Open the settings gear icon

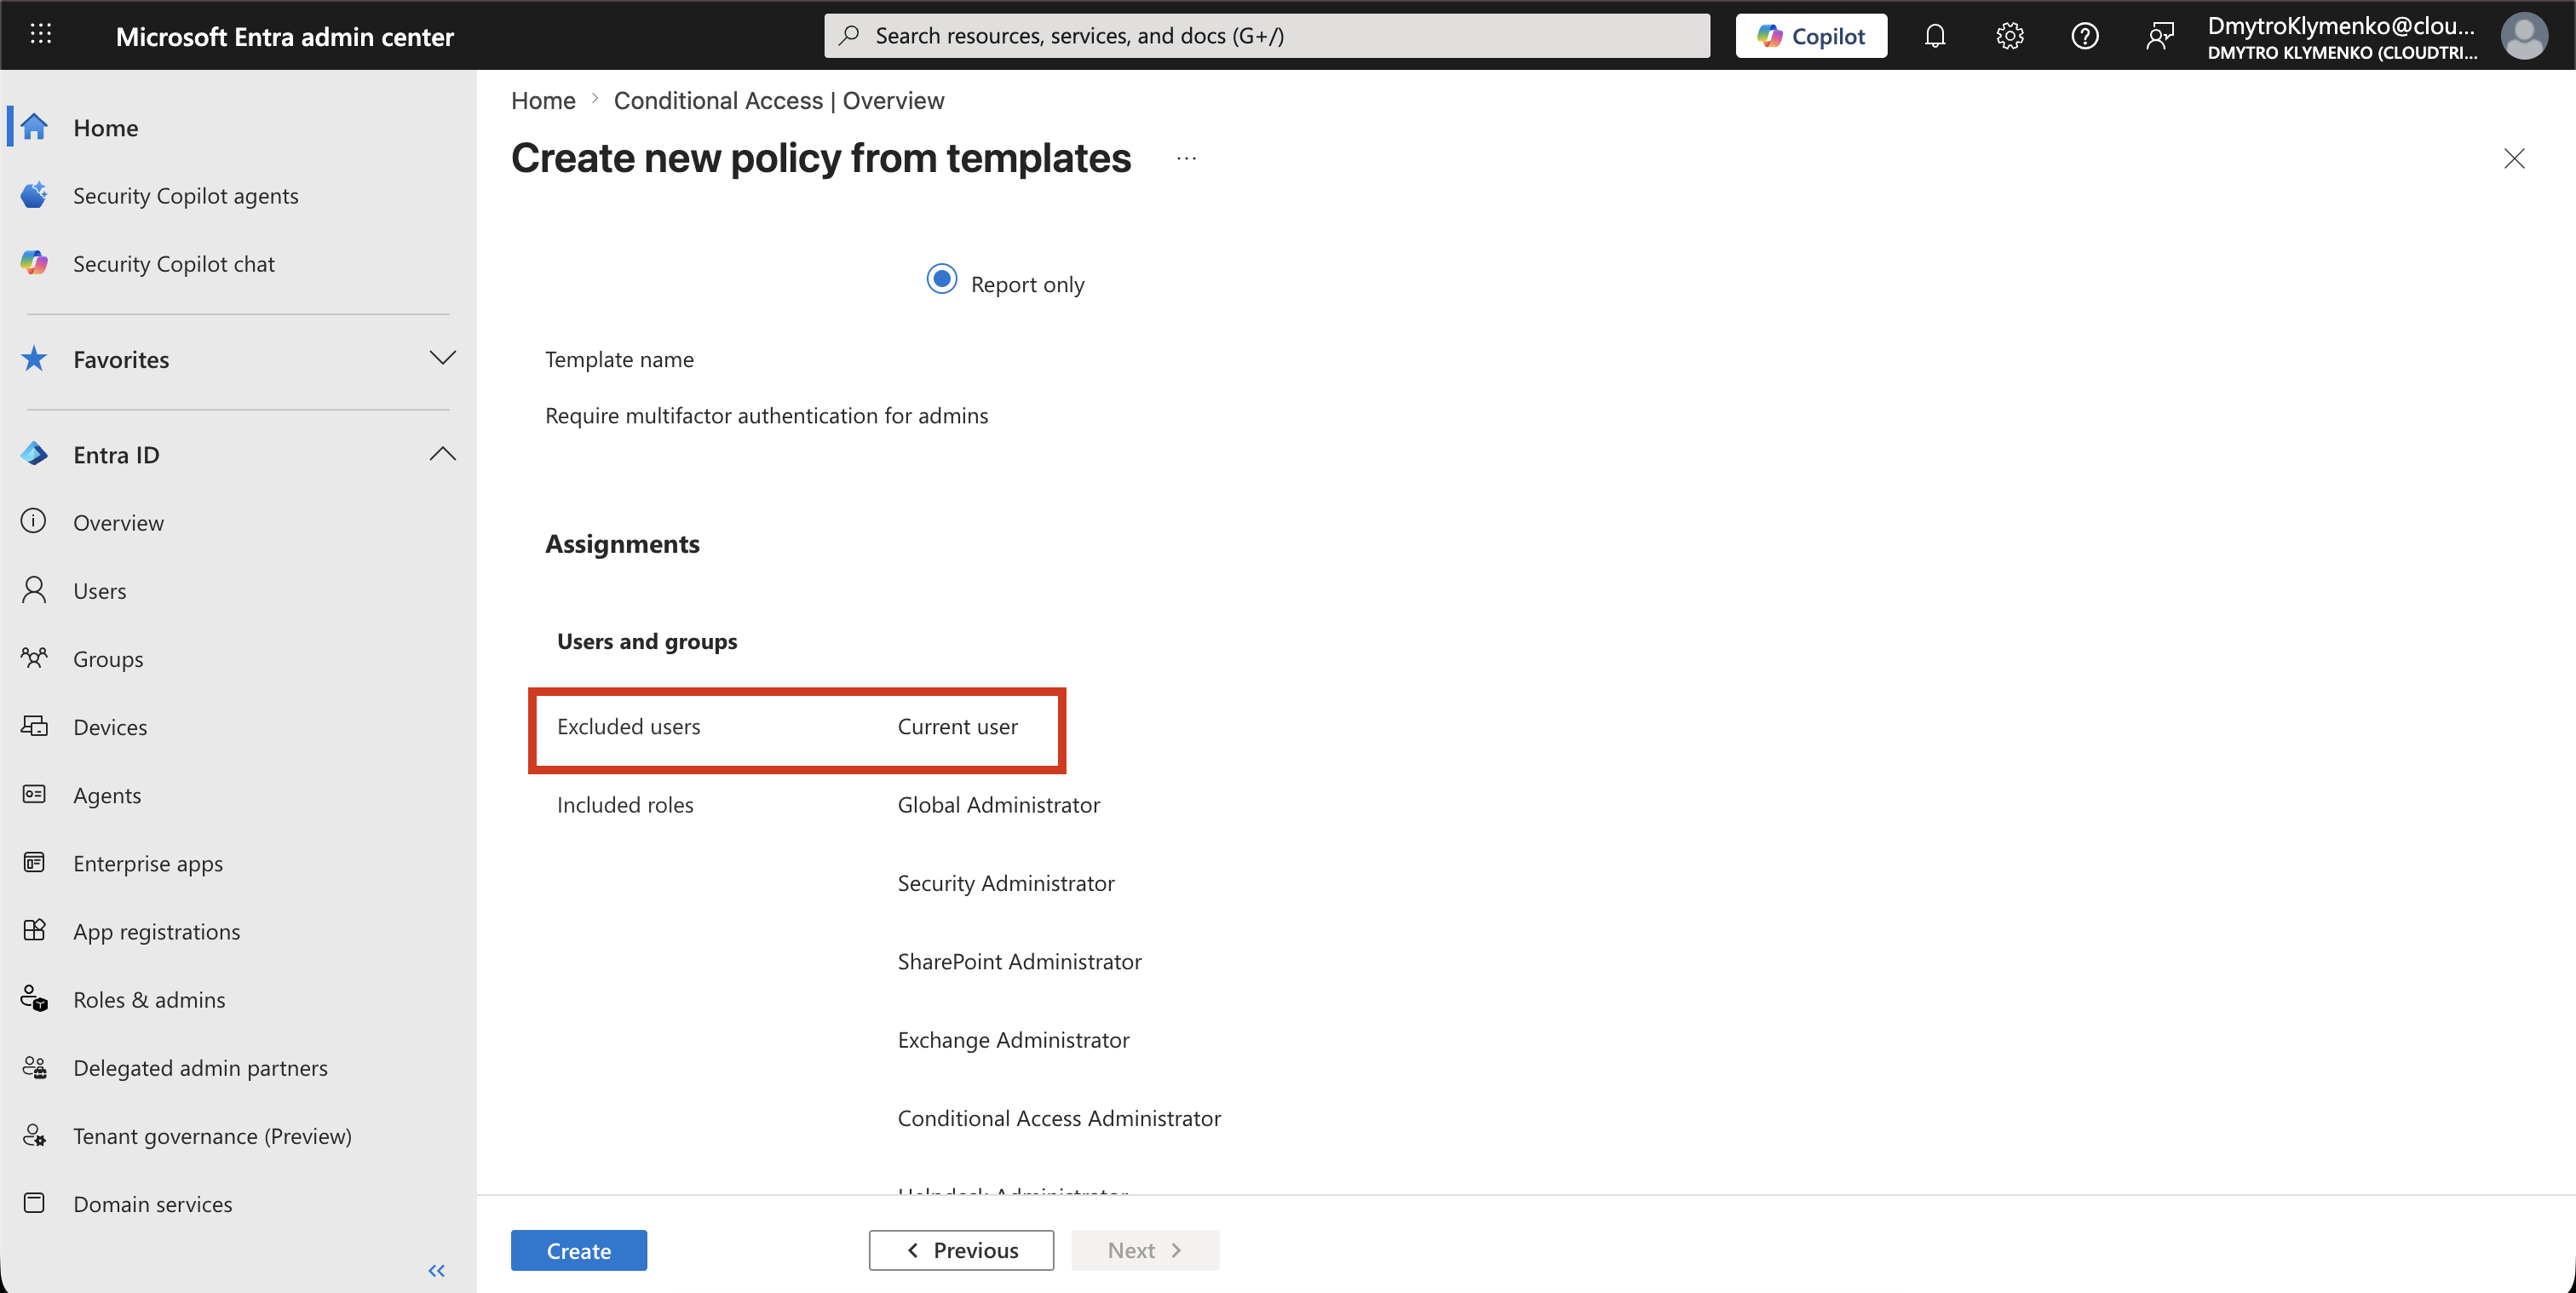(x=2010, y=36)
